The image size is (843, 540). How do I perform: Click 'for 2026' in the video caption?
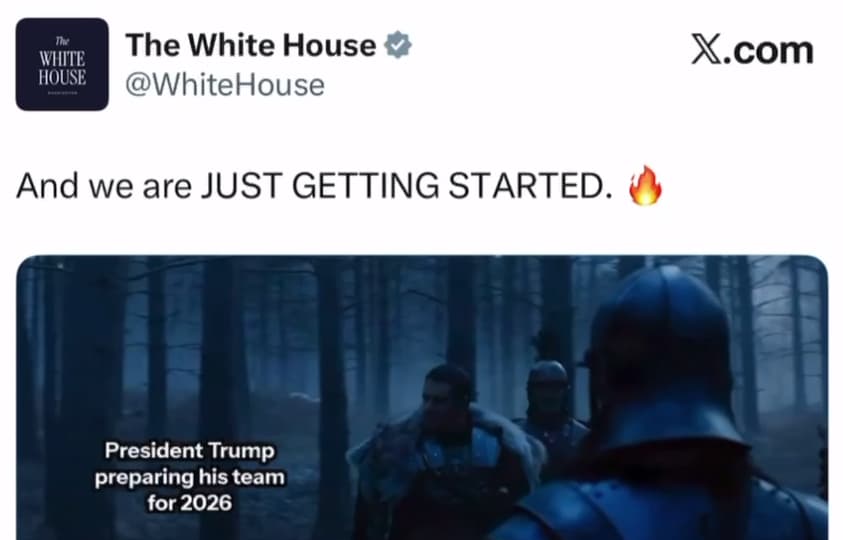pyautogui.click(x=189, y=503)
